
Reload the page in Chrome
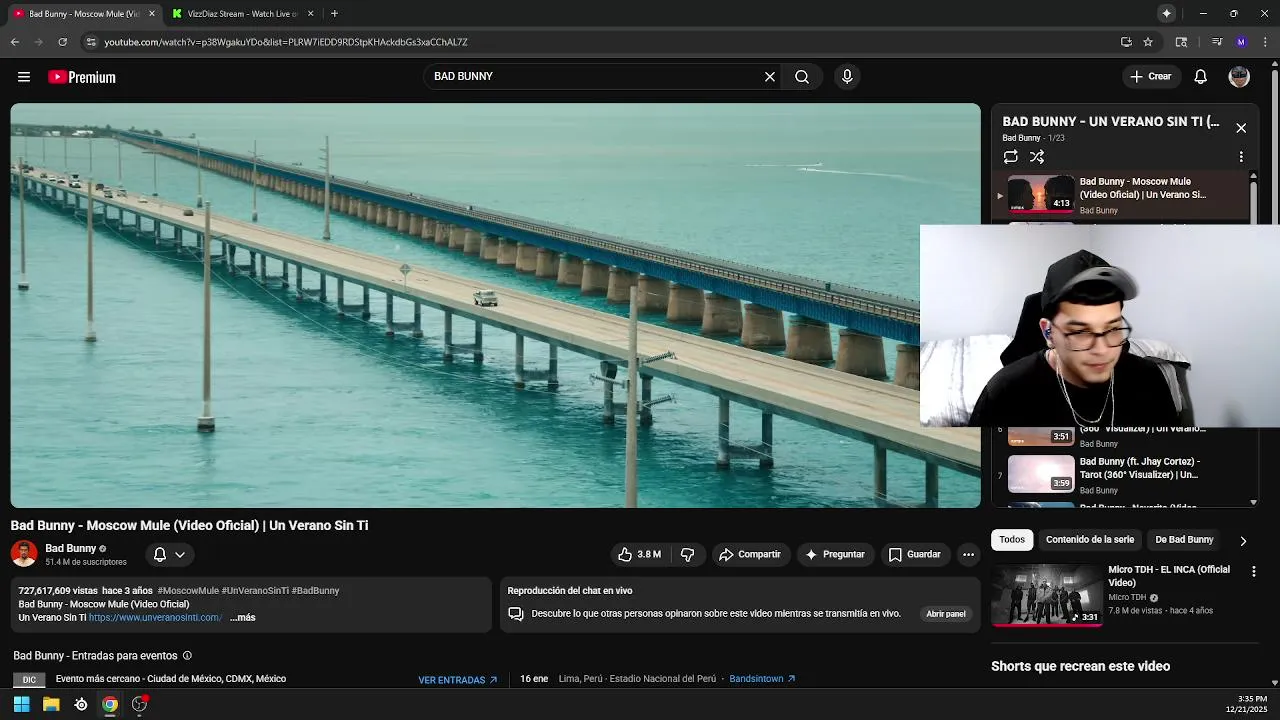coord(62,42)
